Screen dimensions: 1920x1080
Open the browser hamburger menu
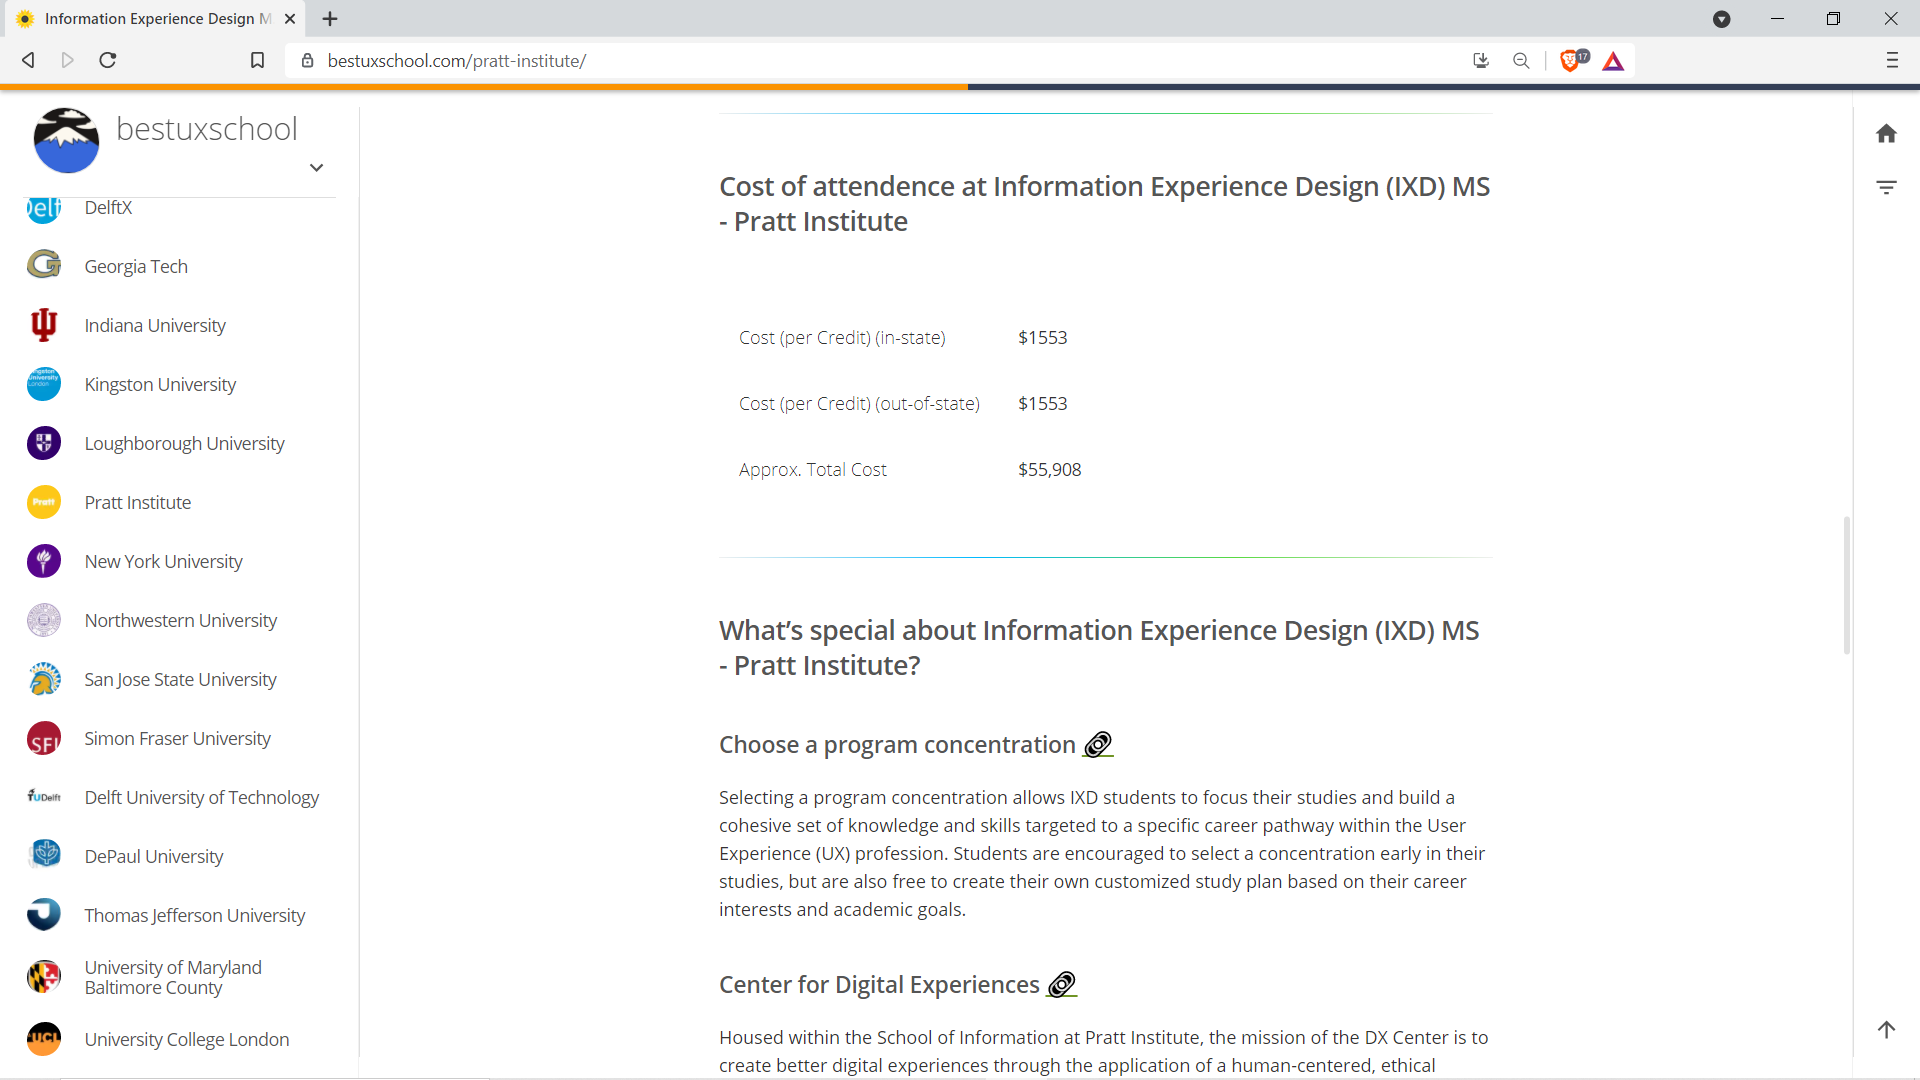[1892, 61]
